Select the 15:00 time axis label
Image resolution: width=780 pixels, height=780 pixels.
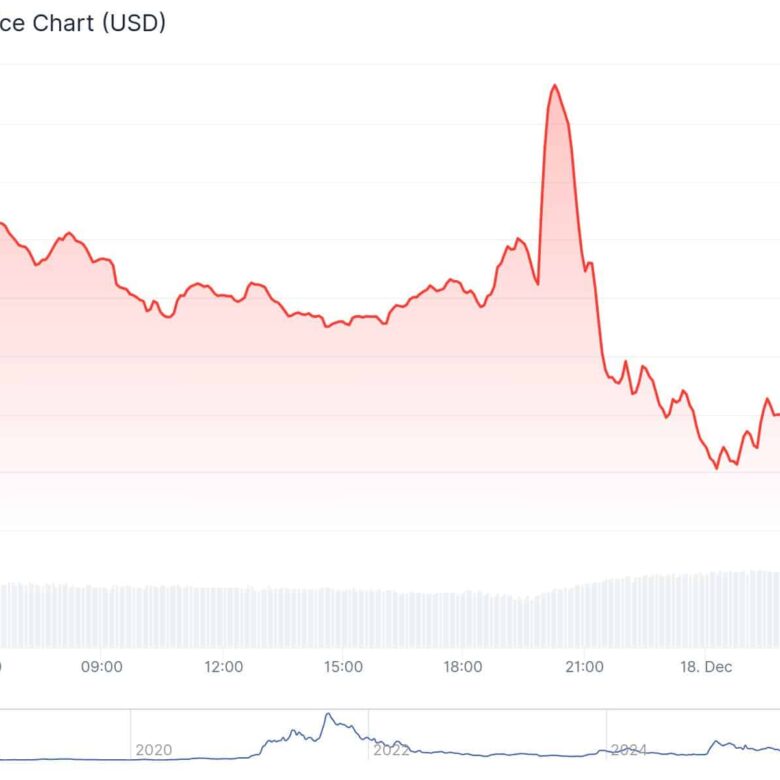(343, 666)
